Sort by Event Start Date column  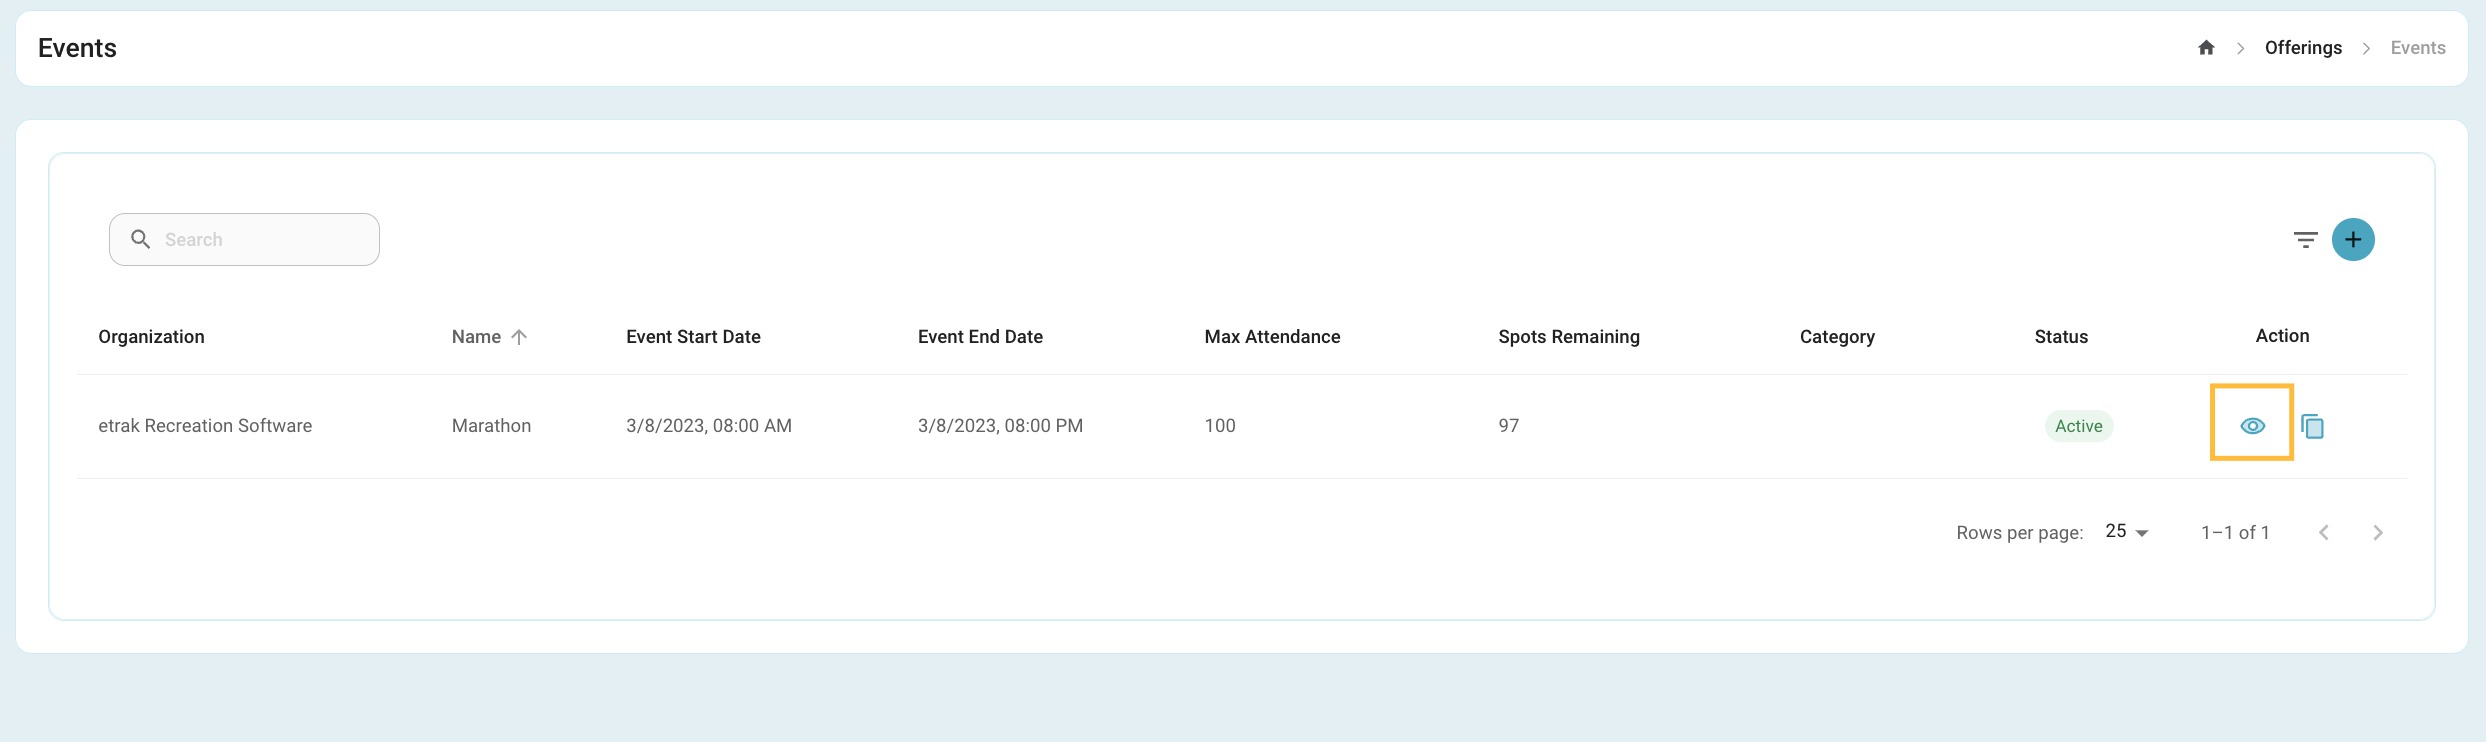[693, 337]
